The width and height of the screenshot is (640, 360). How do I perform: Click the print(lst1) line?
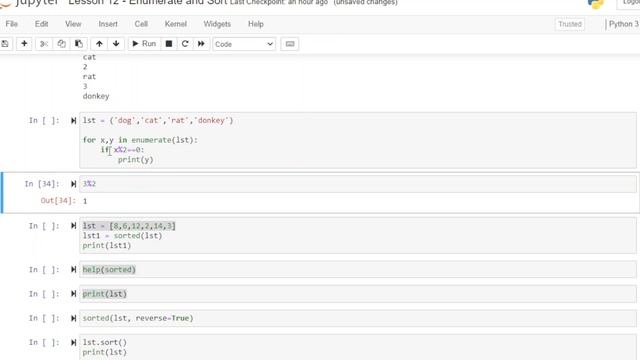107,246
